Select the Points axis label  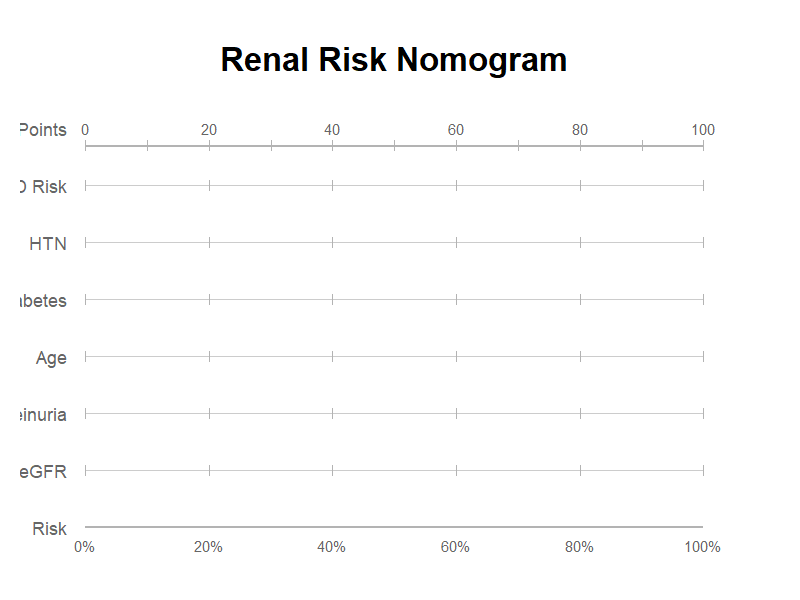43,130
